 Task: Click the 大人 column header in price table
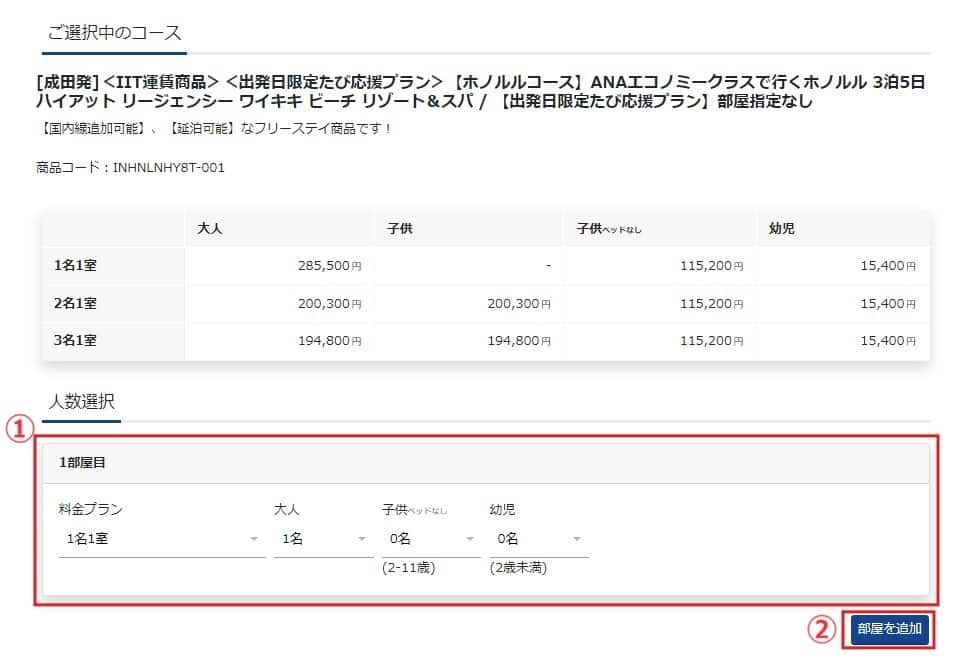210,229
